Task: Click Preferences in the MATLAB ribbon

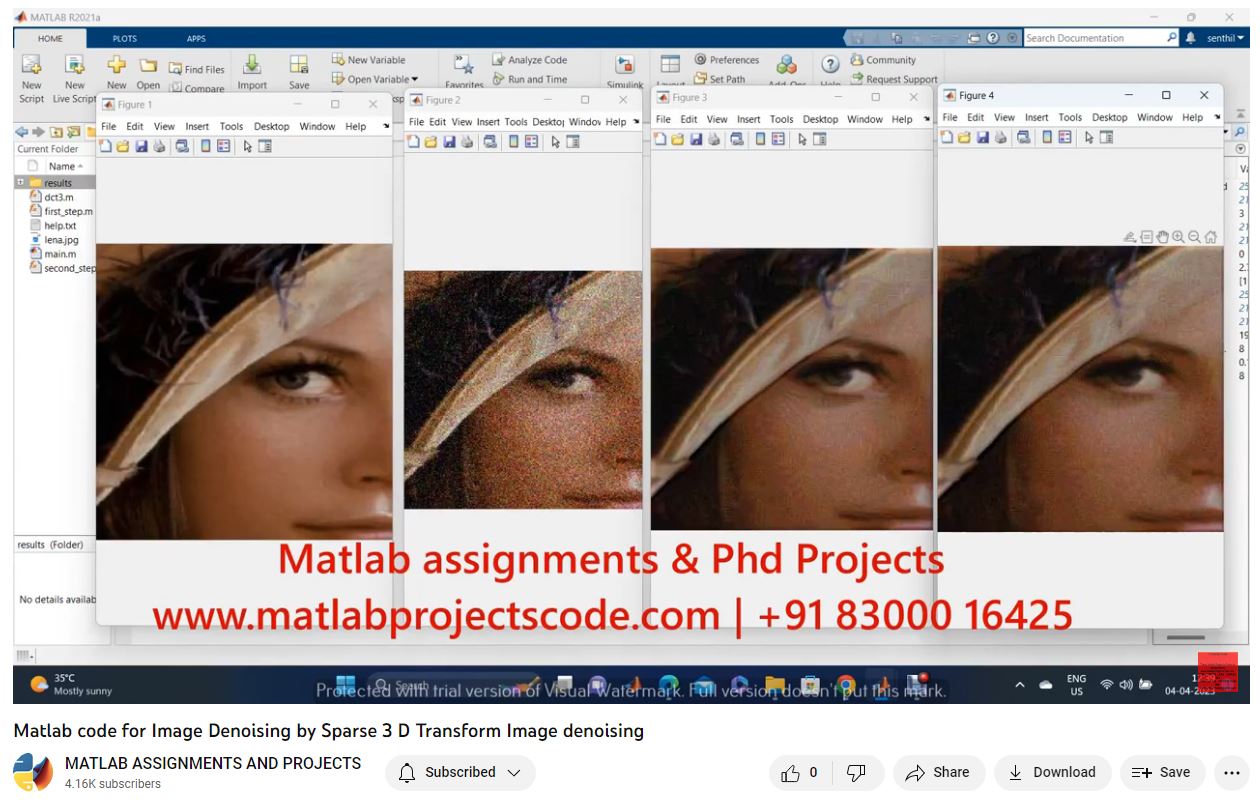Action: coord(726,60)
